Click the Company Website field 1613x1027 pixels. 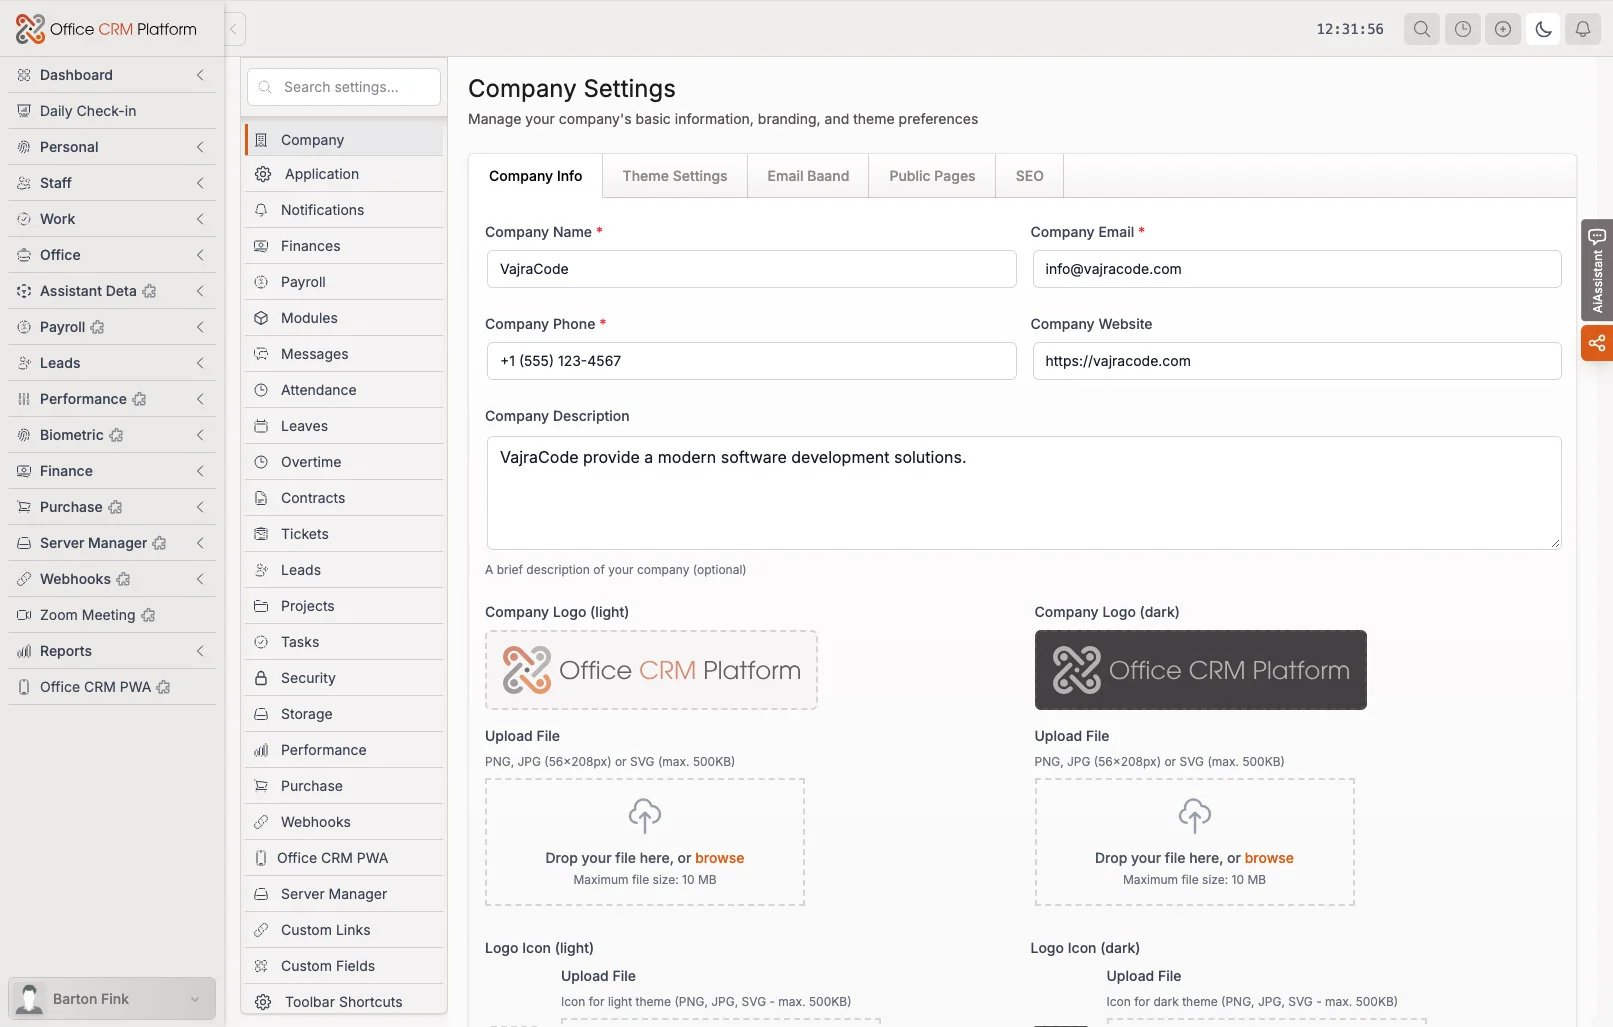[x=1296, y=361]
